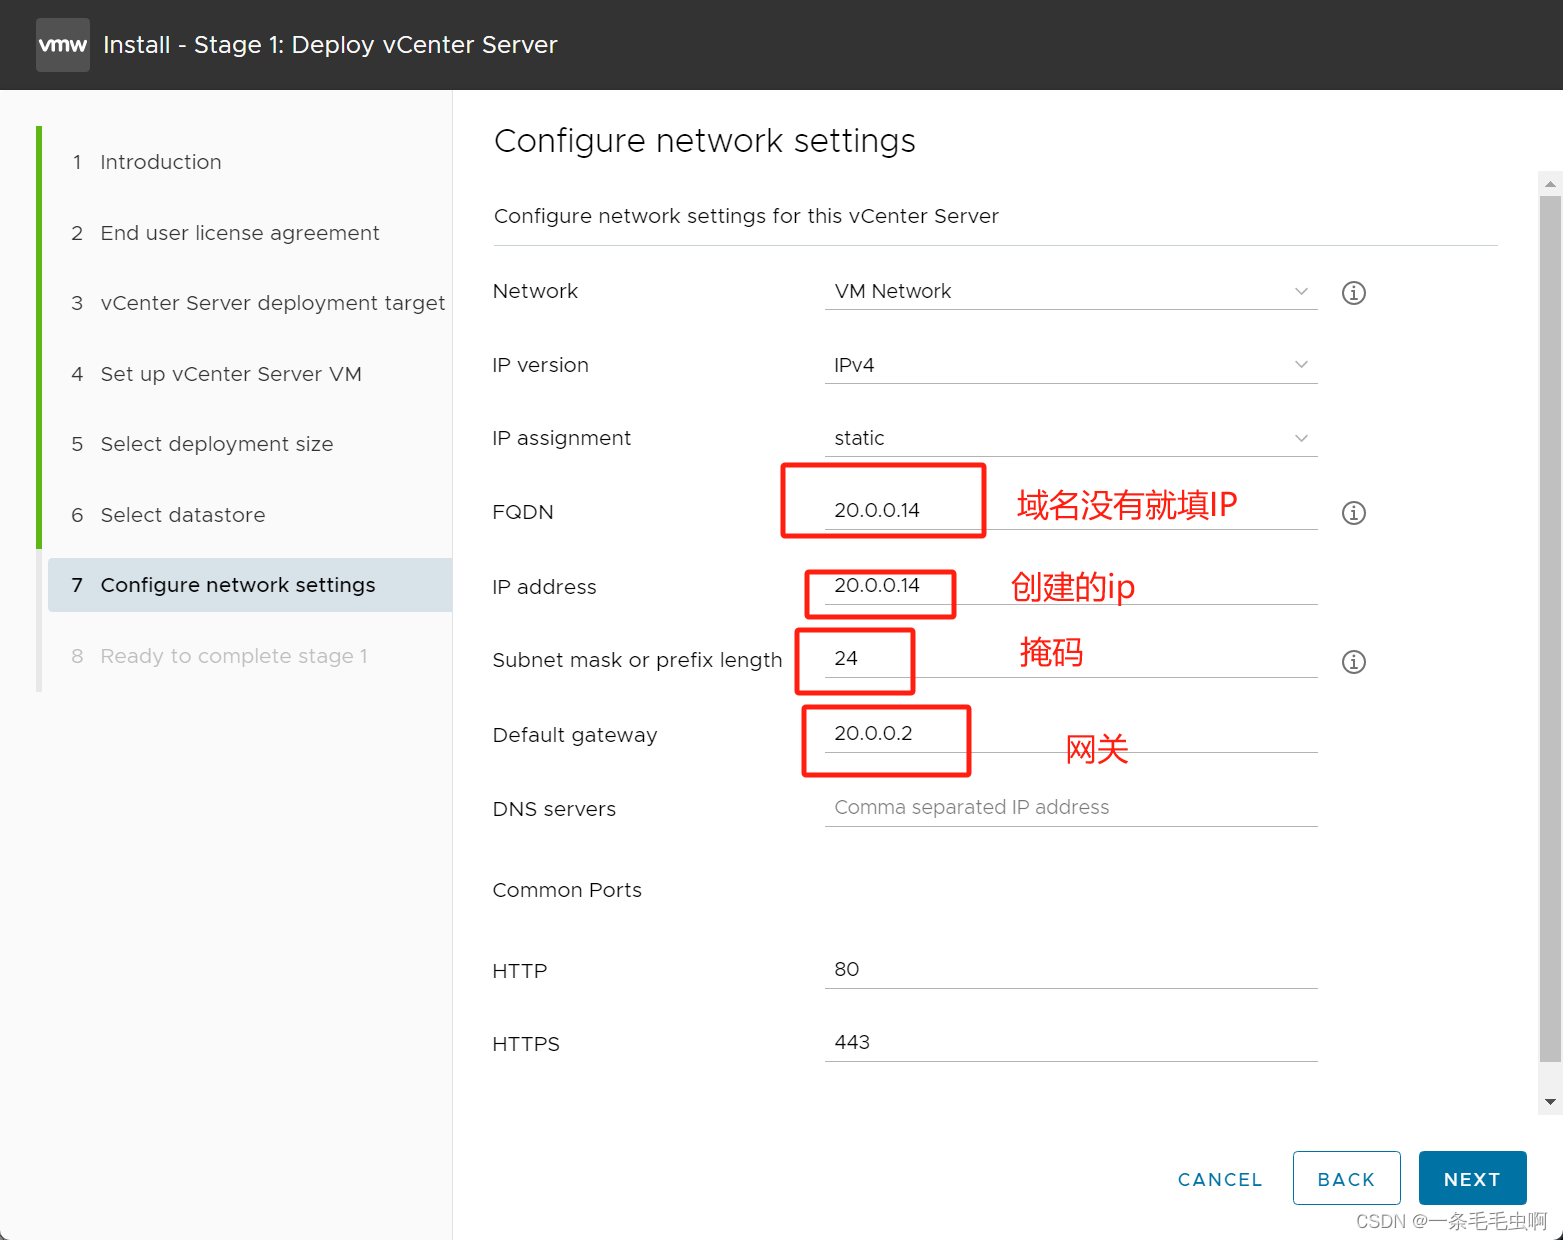Viewport: 1563px width, 1240px height.
Task: Click the scrollbar down arrow
Action: click(x=1550, y=1102)
